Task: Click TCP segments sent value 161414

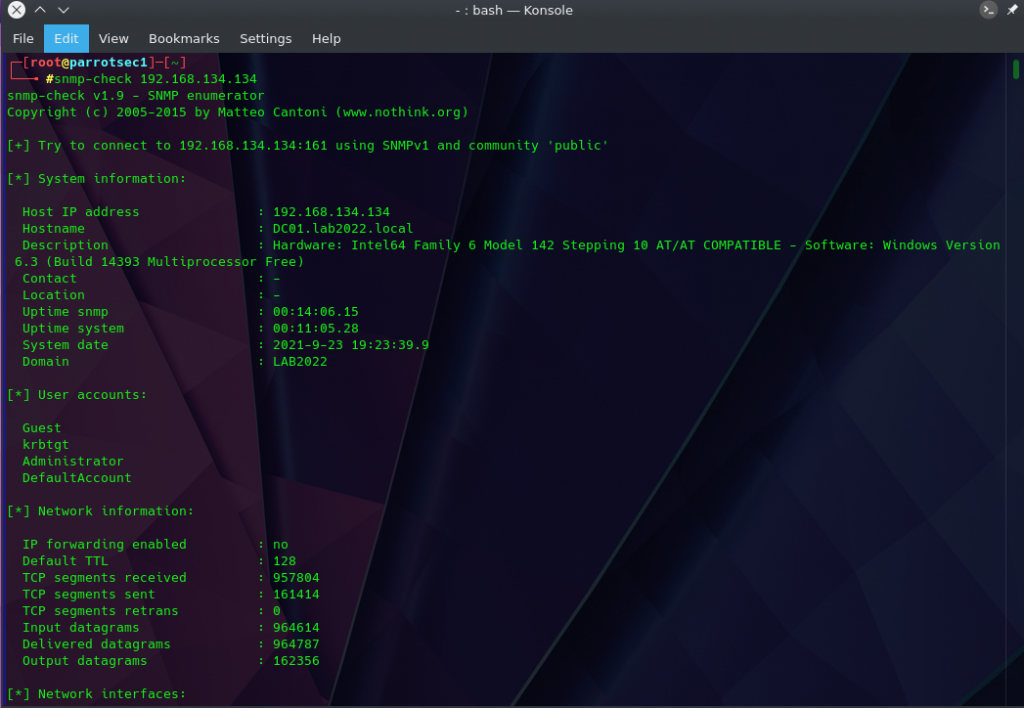Action: pyautogui.click(x=296, y=594)
